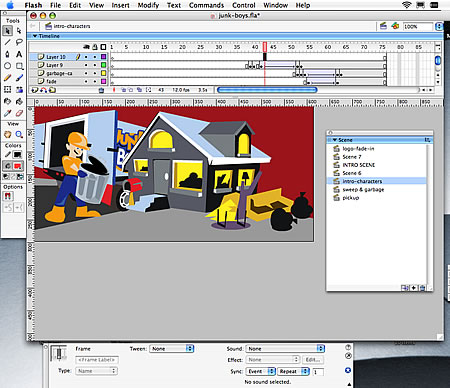Select the Subselection tool
Image resolution: width=450 pixels, height=388 pixels.
pos(19,31)
